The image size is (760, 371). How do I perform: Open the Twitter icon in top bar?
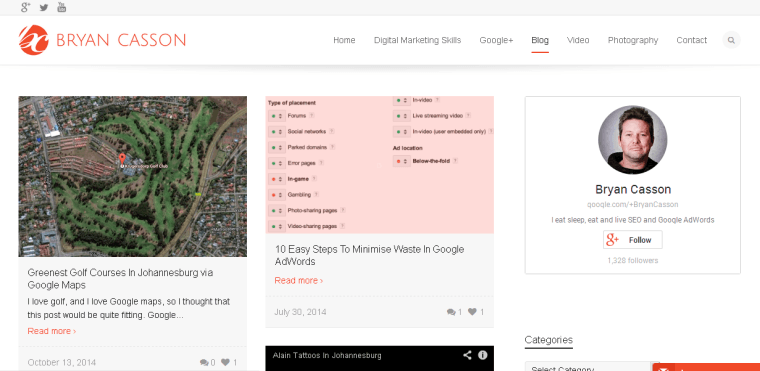44,7
